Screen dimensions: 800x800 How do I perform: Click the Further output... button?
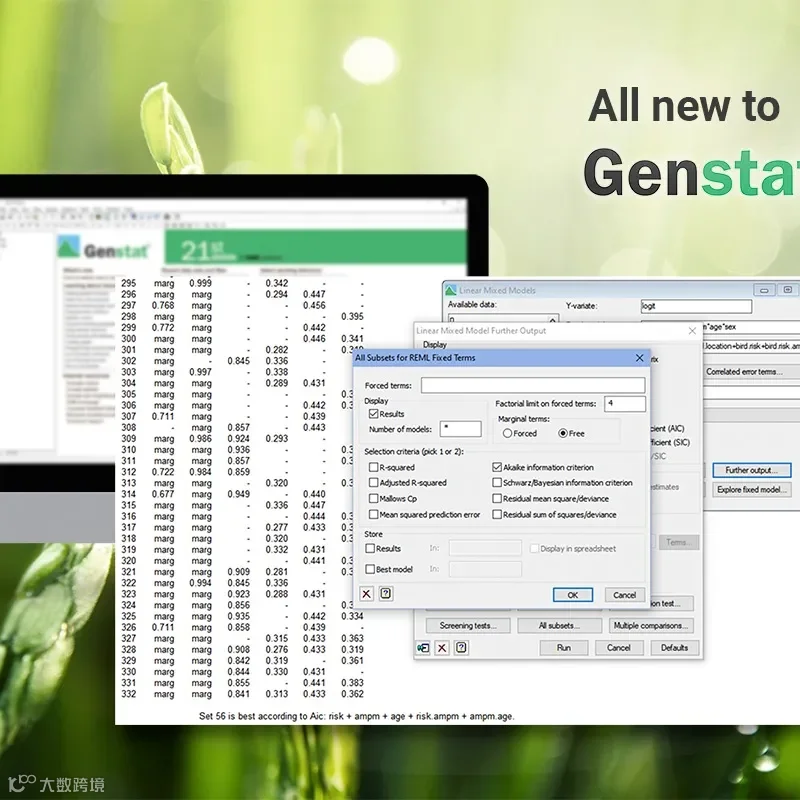click(x=752, y=470)
